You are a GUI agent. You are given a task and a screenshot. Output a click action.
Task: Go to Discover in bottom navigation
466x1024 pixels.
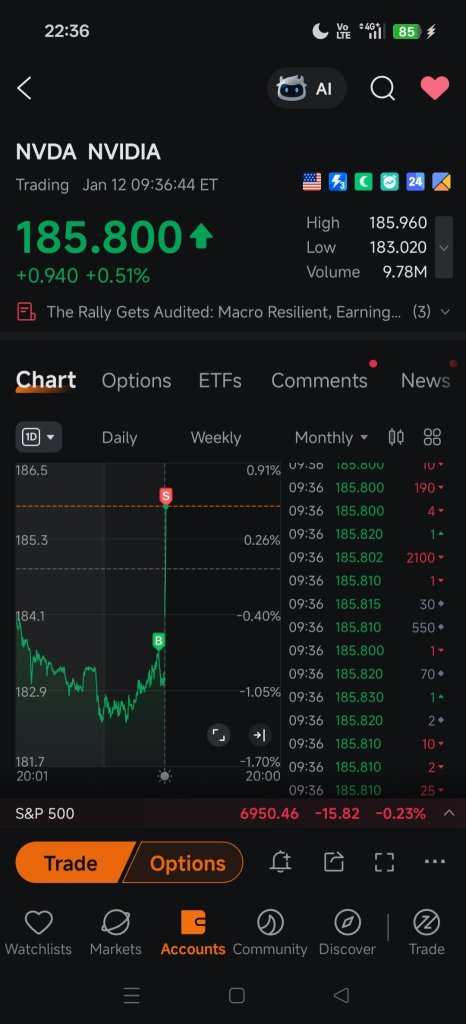pos(347,933)
